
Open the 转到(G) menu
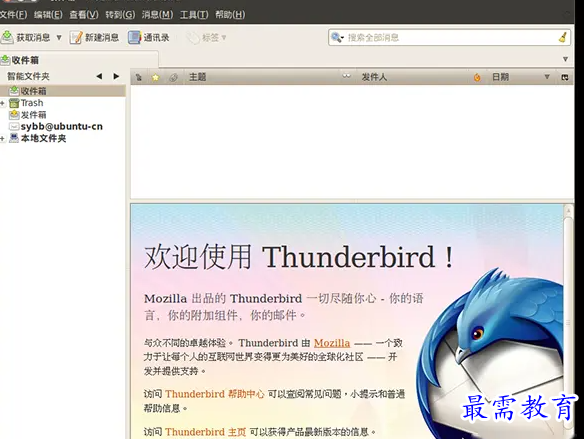(x=120, y=15)
